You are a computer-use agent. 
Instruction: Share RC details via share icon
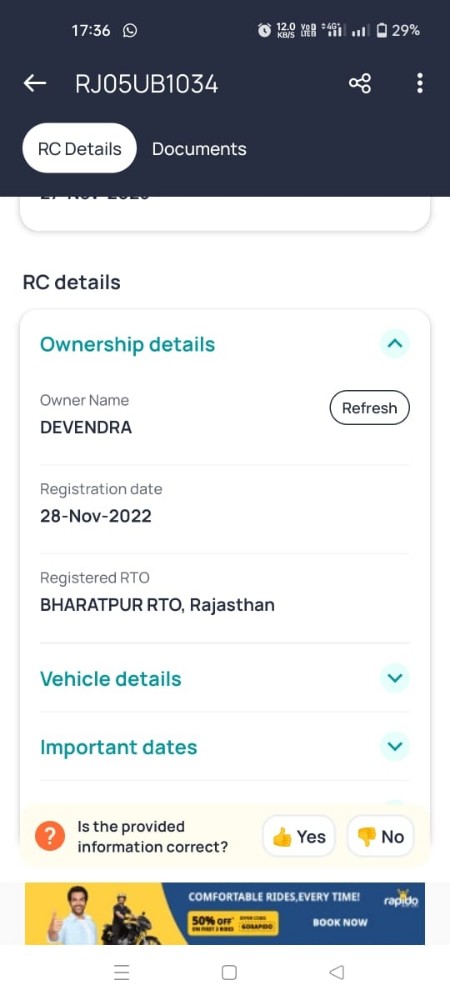pos(359,84)
